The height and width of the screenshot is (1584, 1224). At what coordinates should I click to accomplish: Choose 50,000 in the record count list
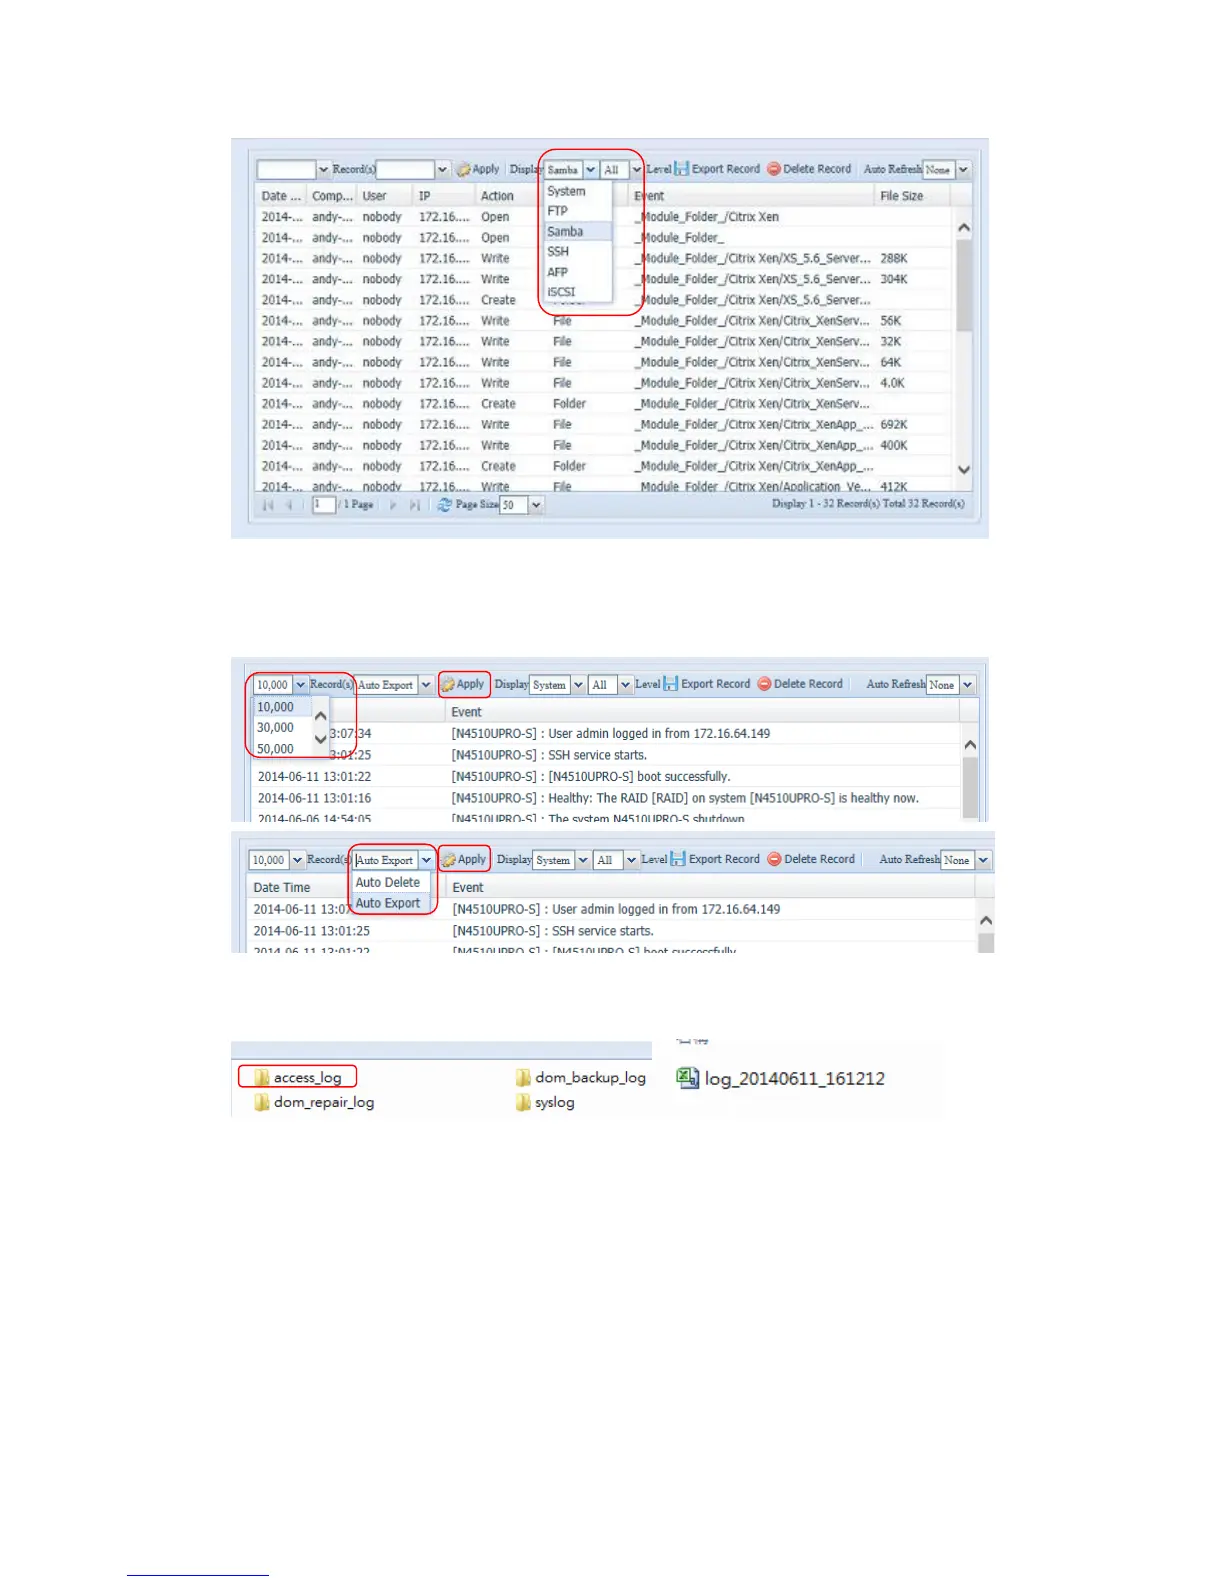point(283,749)
